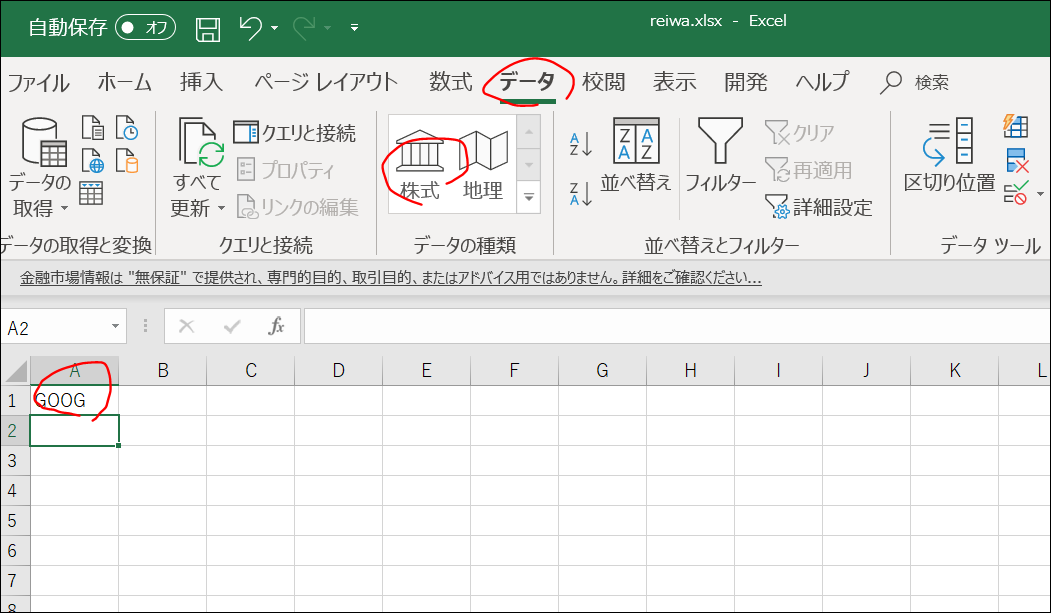
Task: Click the From Table/Range icon
Action: pyautogui.click(x=91, y=193)
